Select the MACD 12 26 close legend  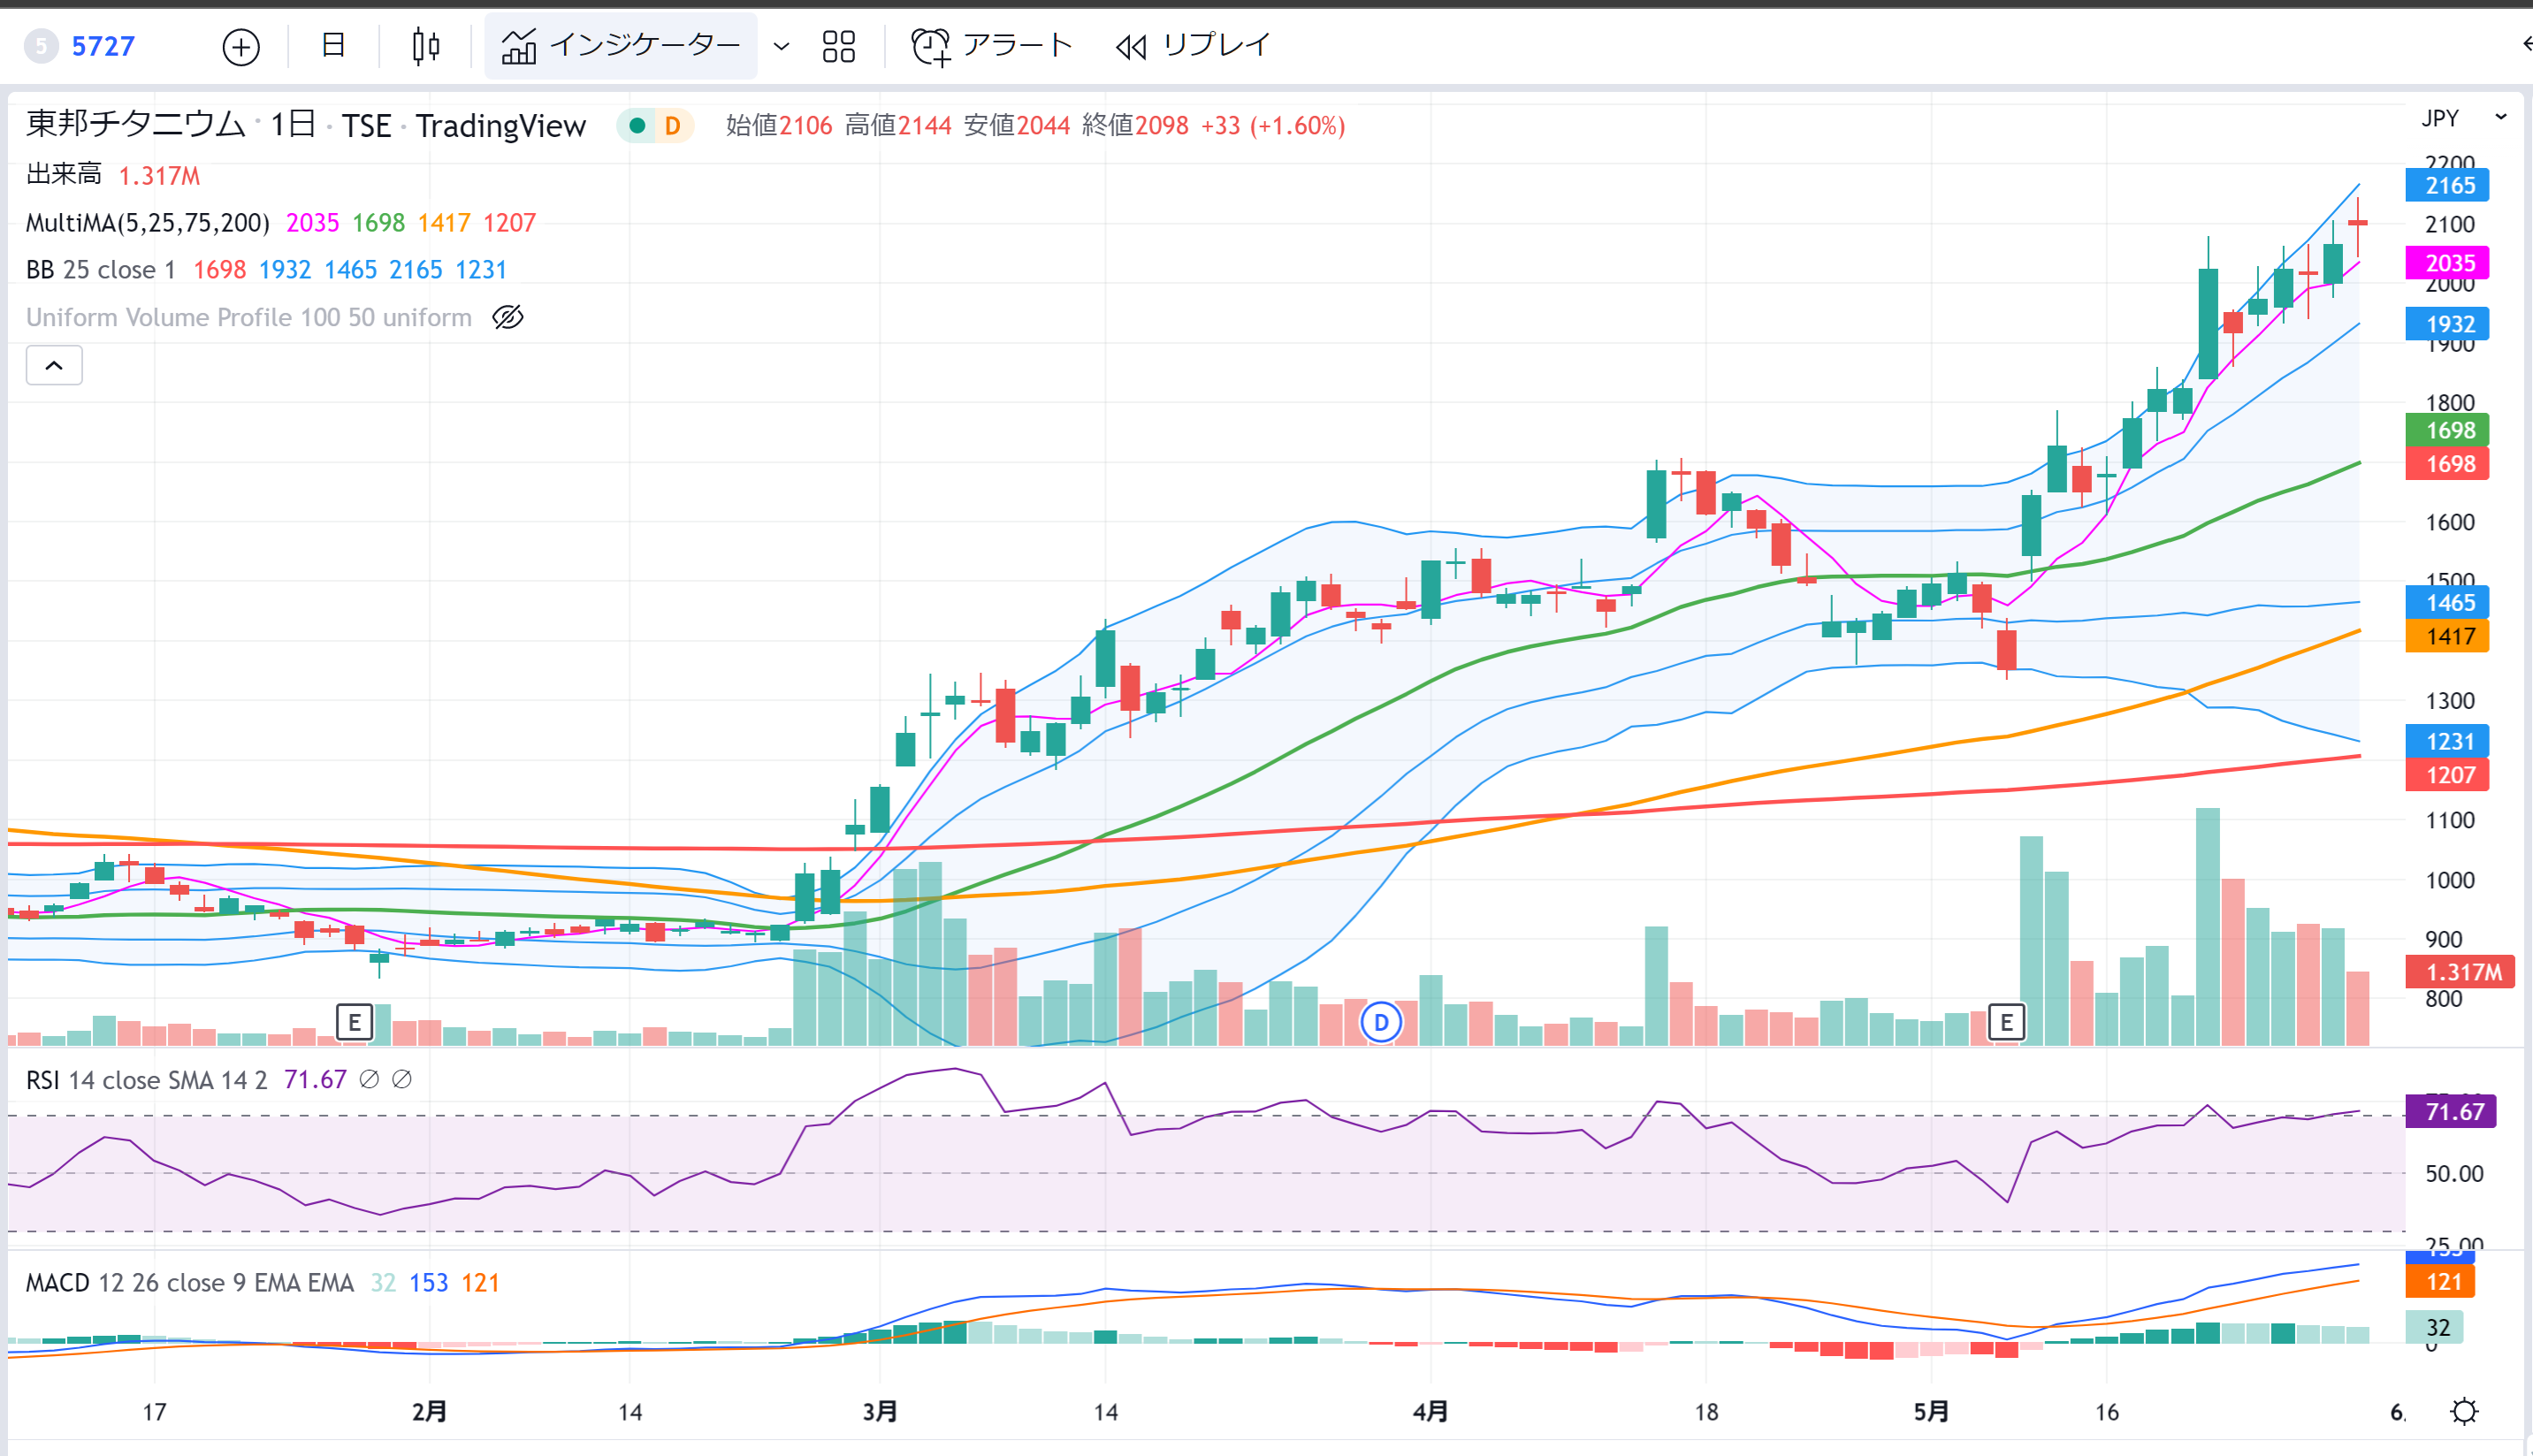pyautogui.click(x=189, y=1282)
